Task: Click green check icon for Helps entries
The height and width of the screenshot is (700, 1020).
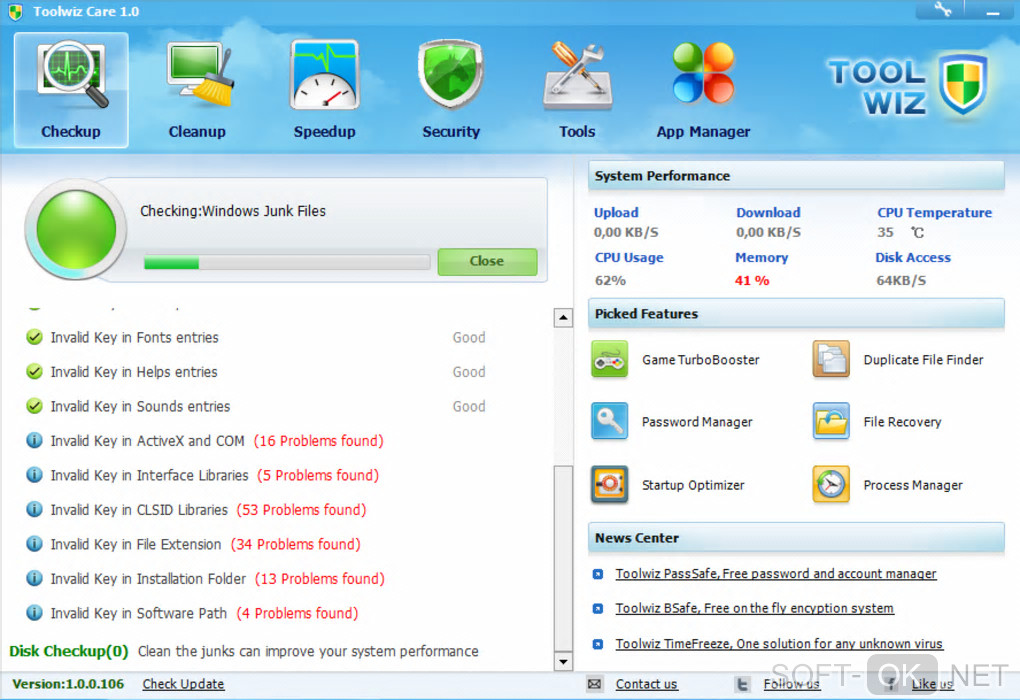Action: (x=34, y=371)
